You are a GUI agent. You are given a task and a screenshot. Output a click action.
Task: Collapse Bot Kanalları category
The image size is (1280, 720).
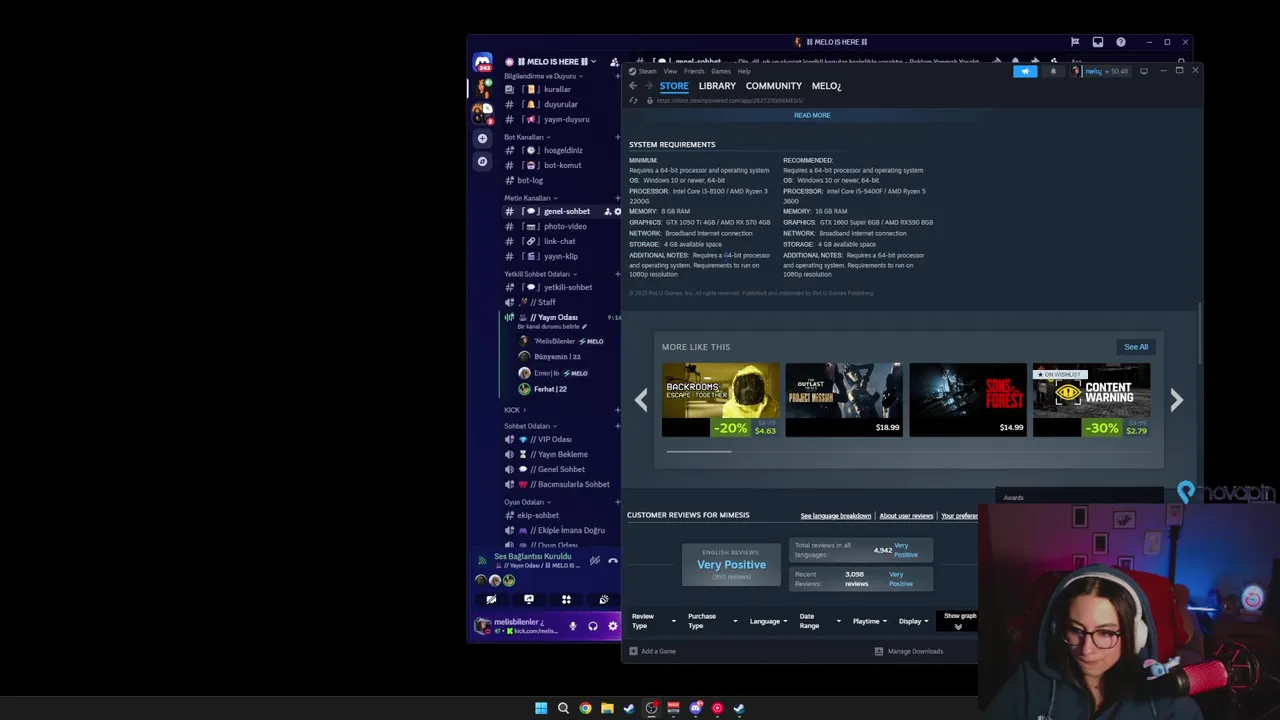(527, 137)
